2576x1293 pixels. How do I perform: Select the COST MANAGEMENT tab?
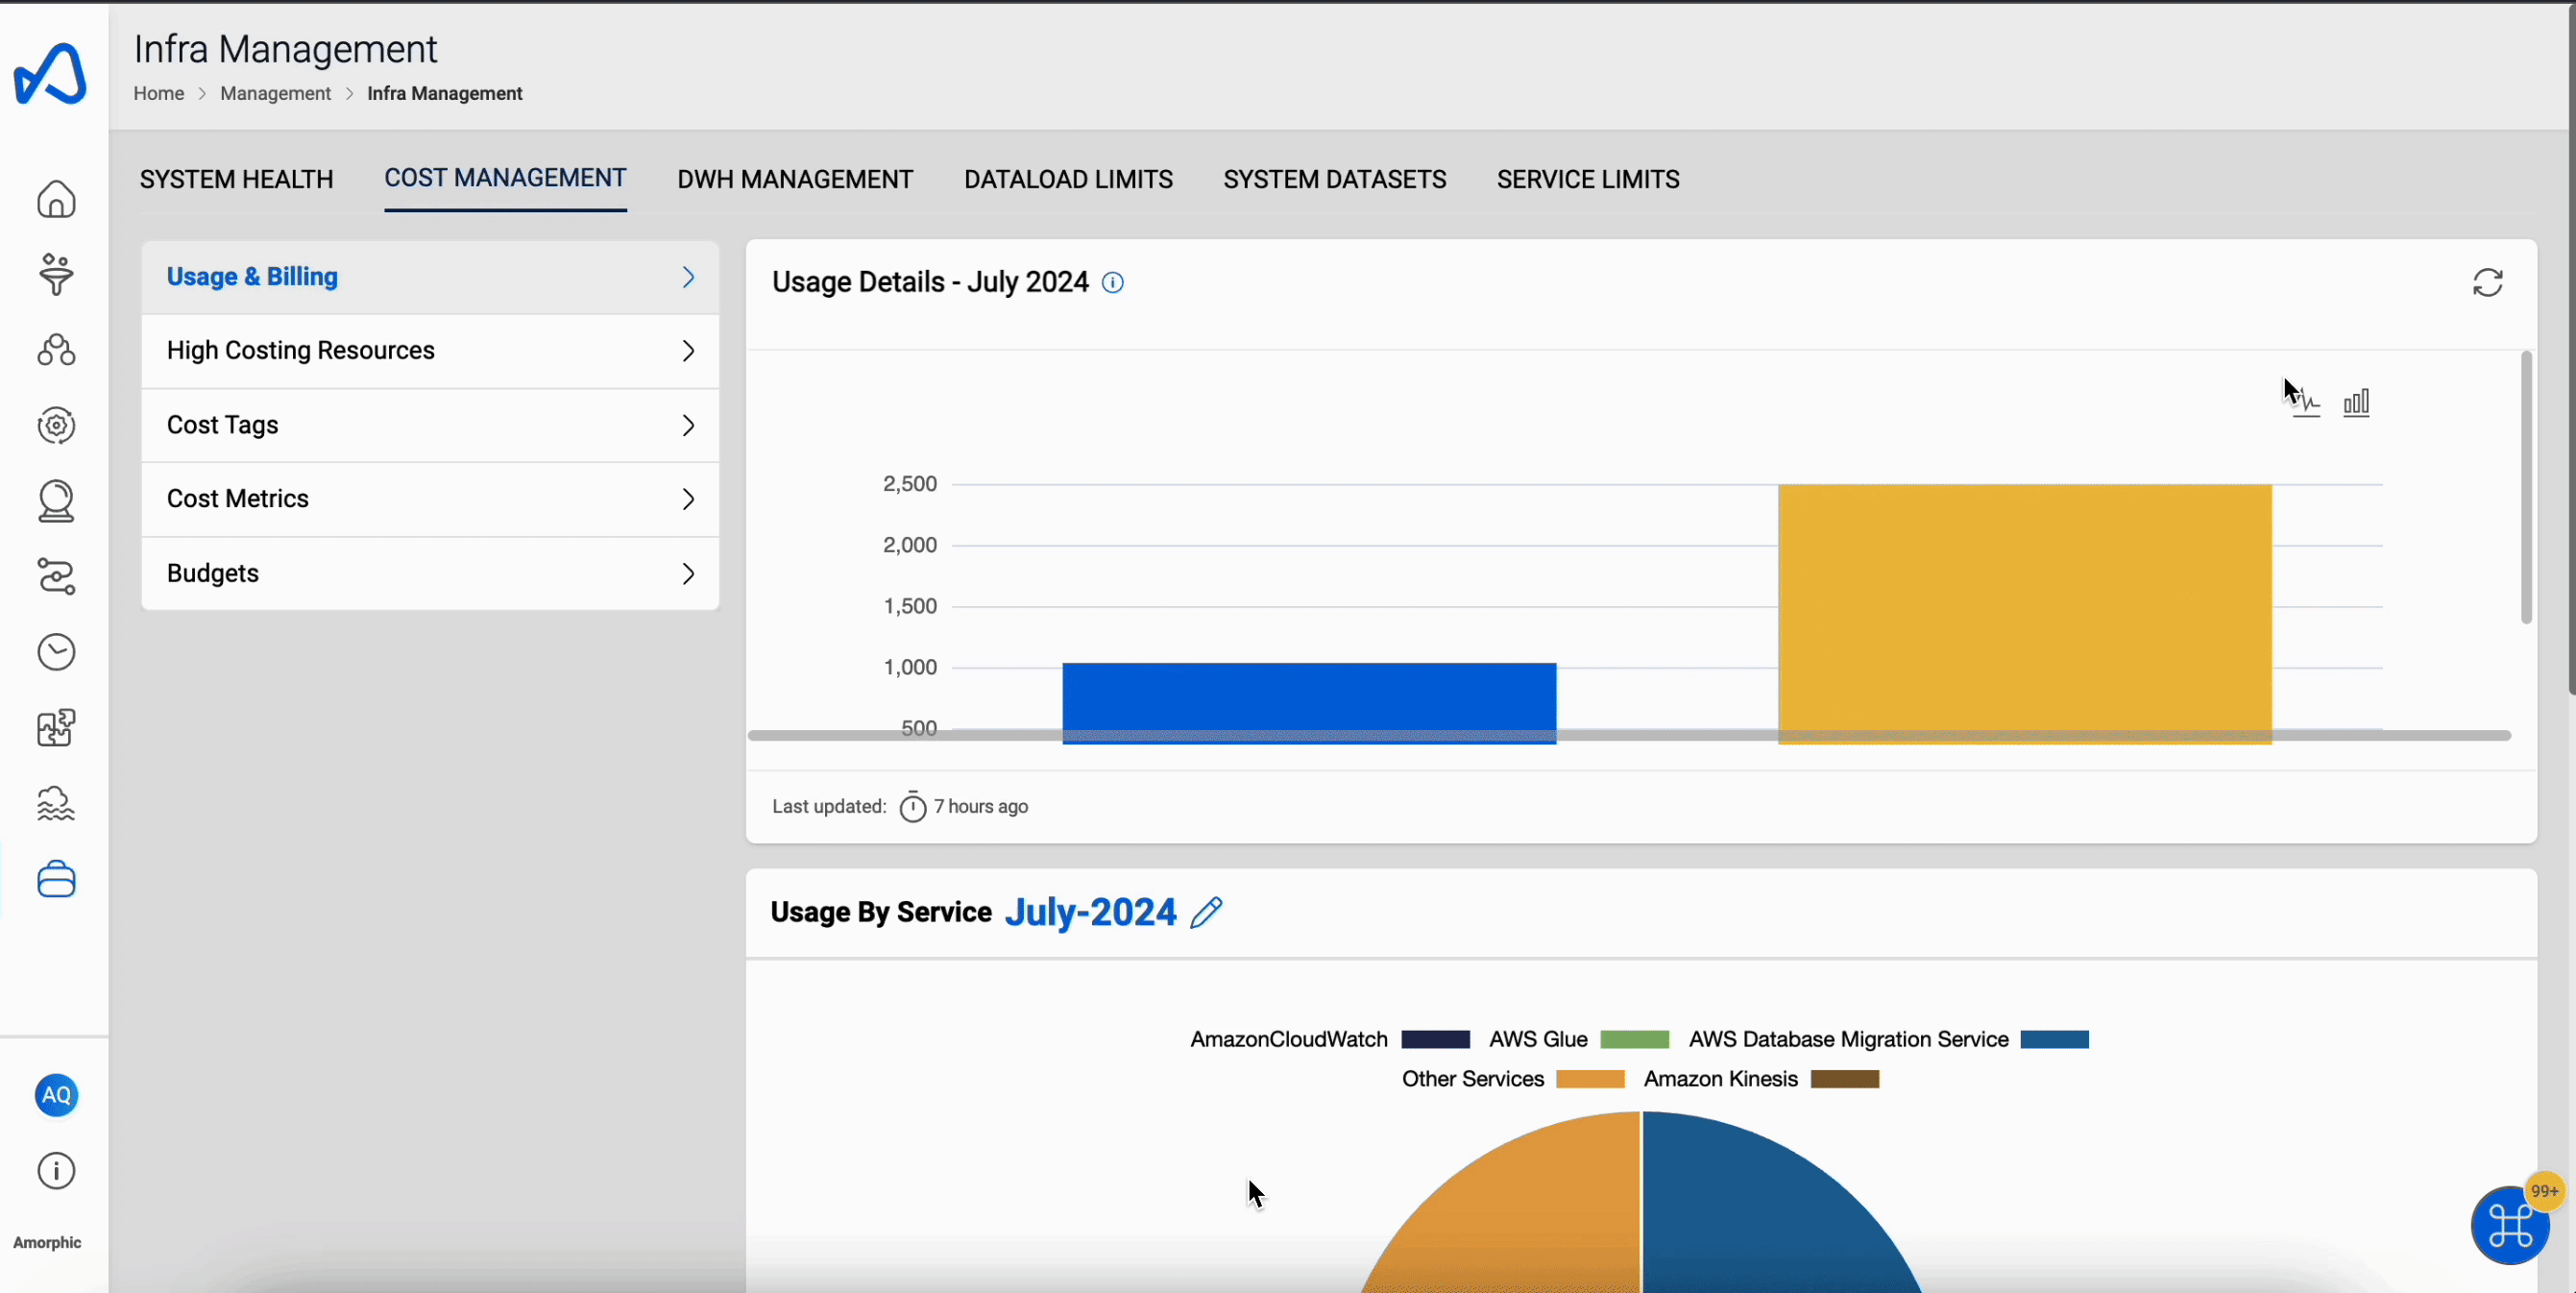click(x=506, y=178)
